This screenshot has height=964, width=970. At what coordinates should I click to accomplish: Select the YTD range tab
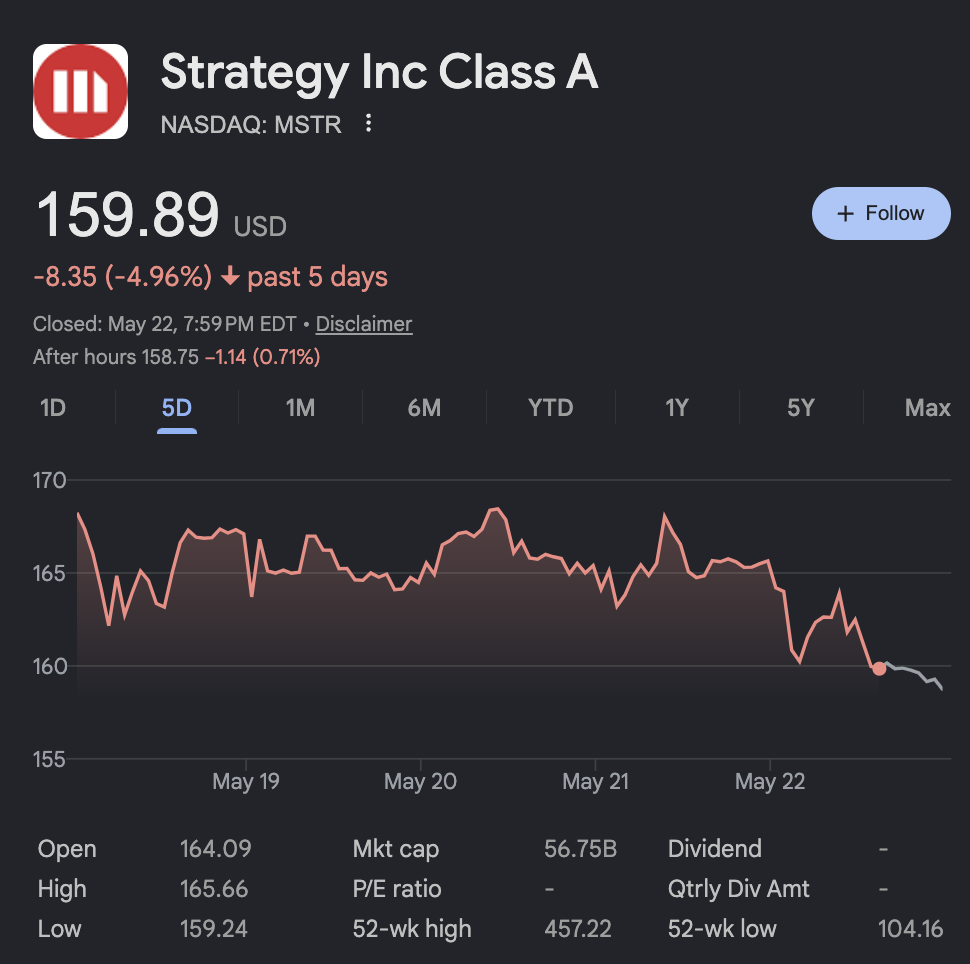[x=551, y=408]
